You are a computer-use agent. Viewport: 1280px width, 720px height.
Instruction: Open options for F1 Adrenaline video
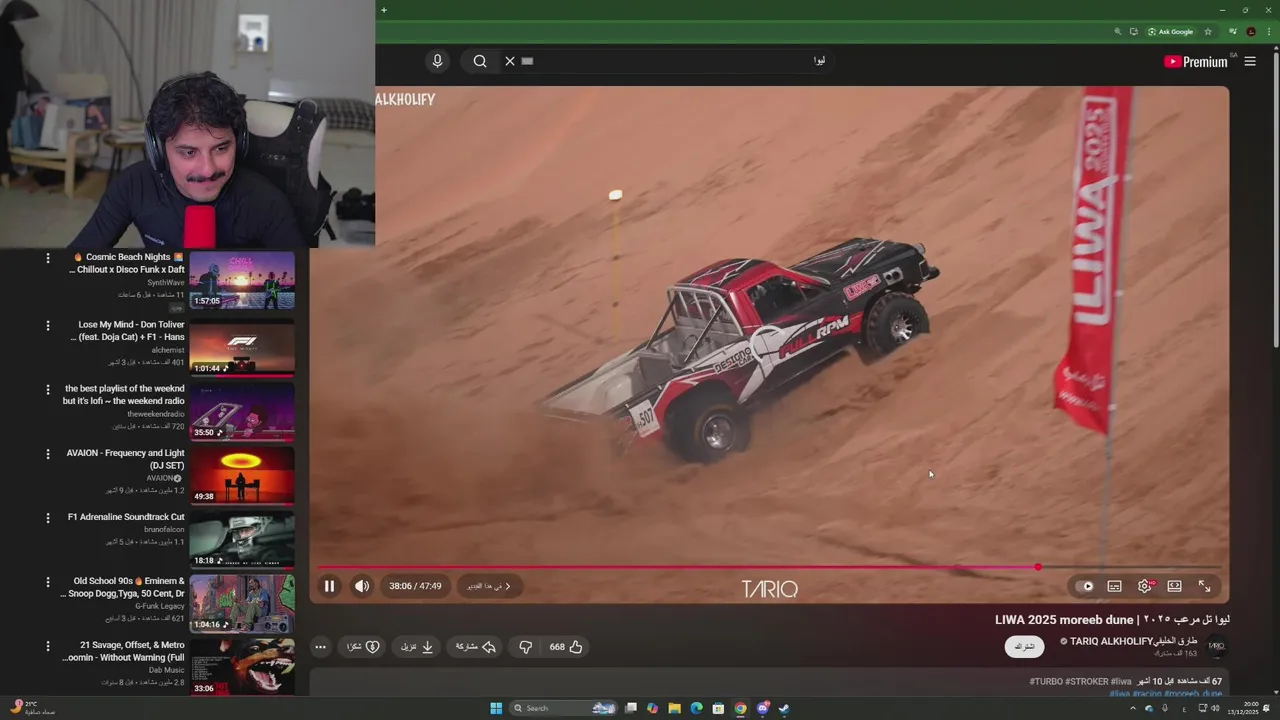tap(47, 518)
